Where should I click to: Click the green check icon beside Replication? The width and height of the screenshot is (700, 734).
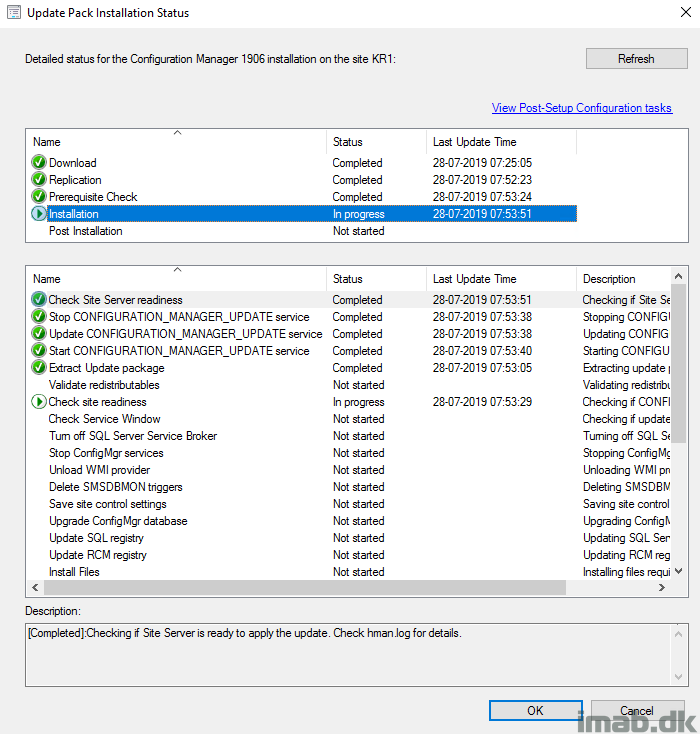click(39, 179)
